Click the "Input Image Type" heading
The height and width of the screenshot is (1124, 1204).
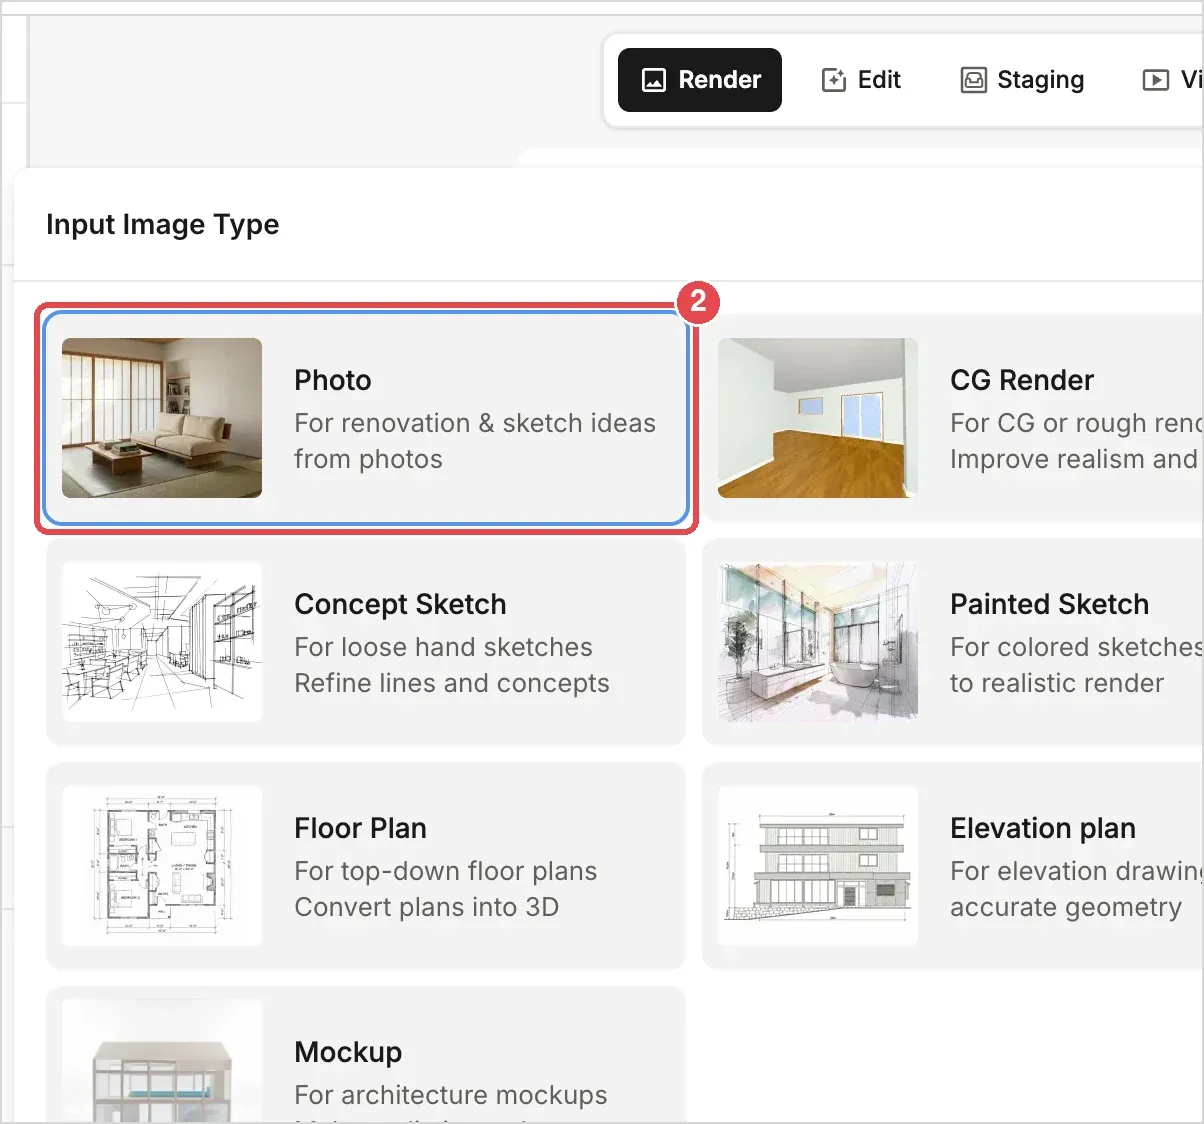click(x=163, y=225)
